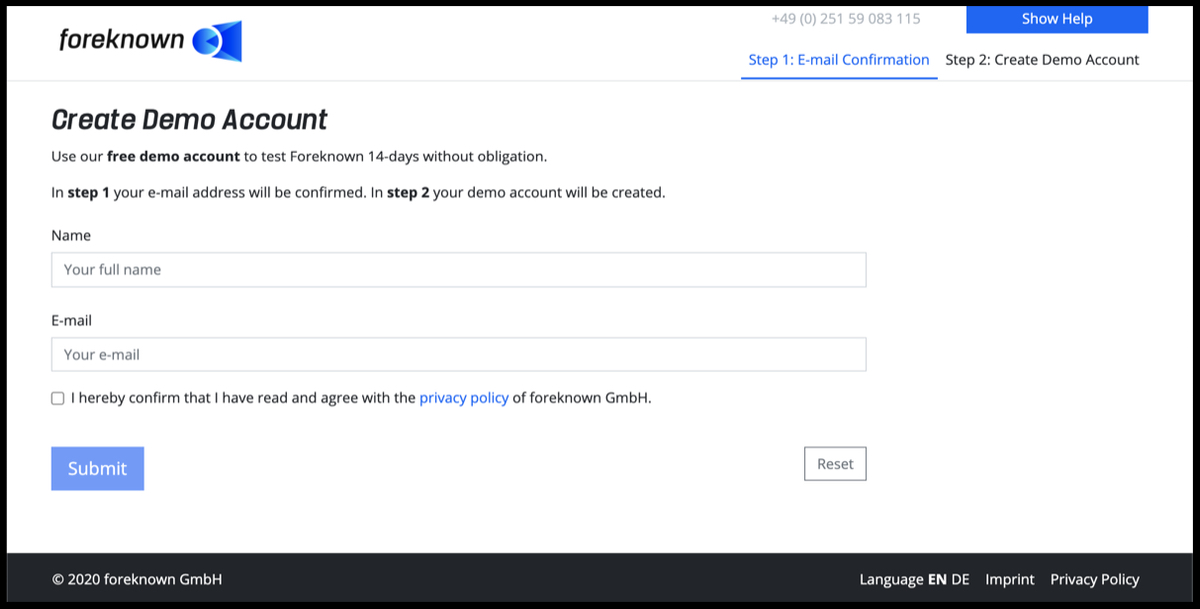Switch to Step 2: Create Demo Account tab
This screenshot has height=609, width=1200.
point(1042,60)
